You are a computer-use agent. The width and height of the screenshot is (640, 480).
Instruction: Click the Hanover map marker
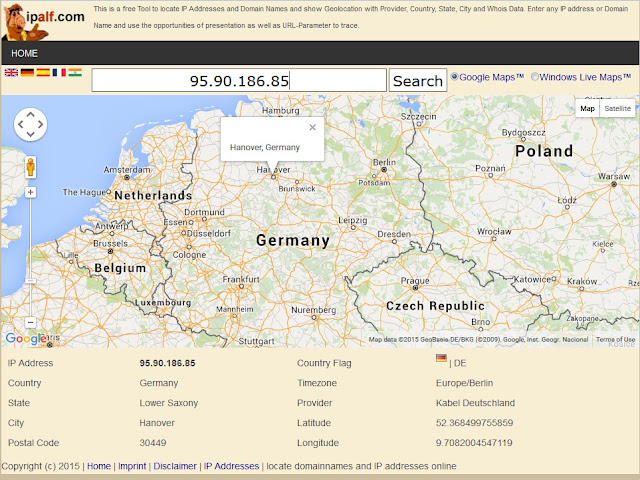coord(273,177)
